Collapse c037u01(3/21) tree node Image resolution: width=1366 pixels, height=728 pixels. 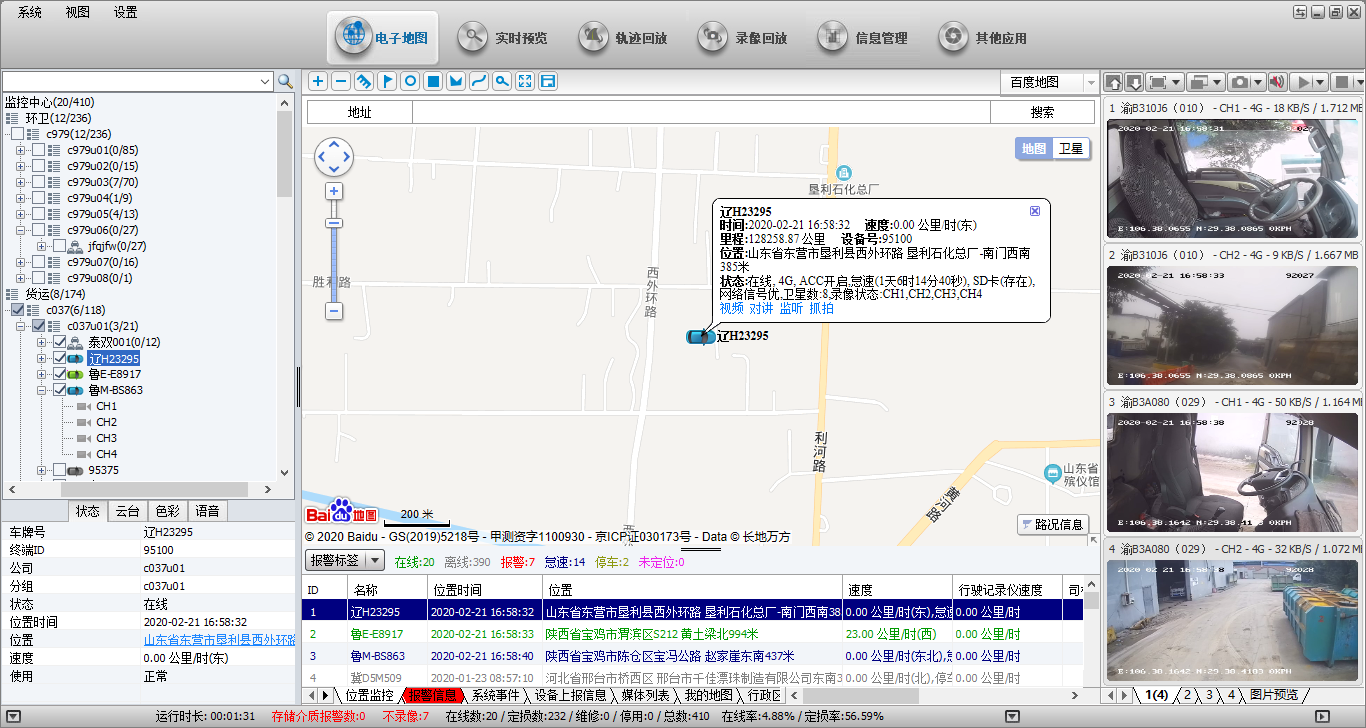21,326
